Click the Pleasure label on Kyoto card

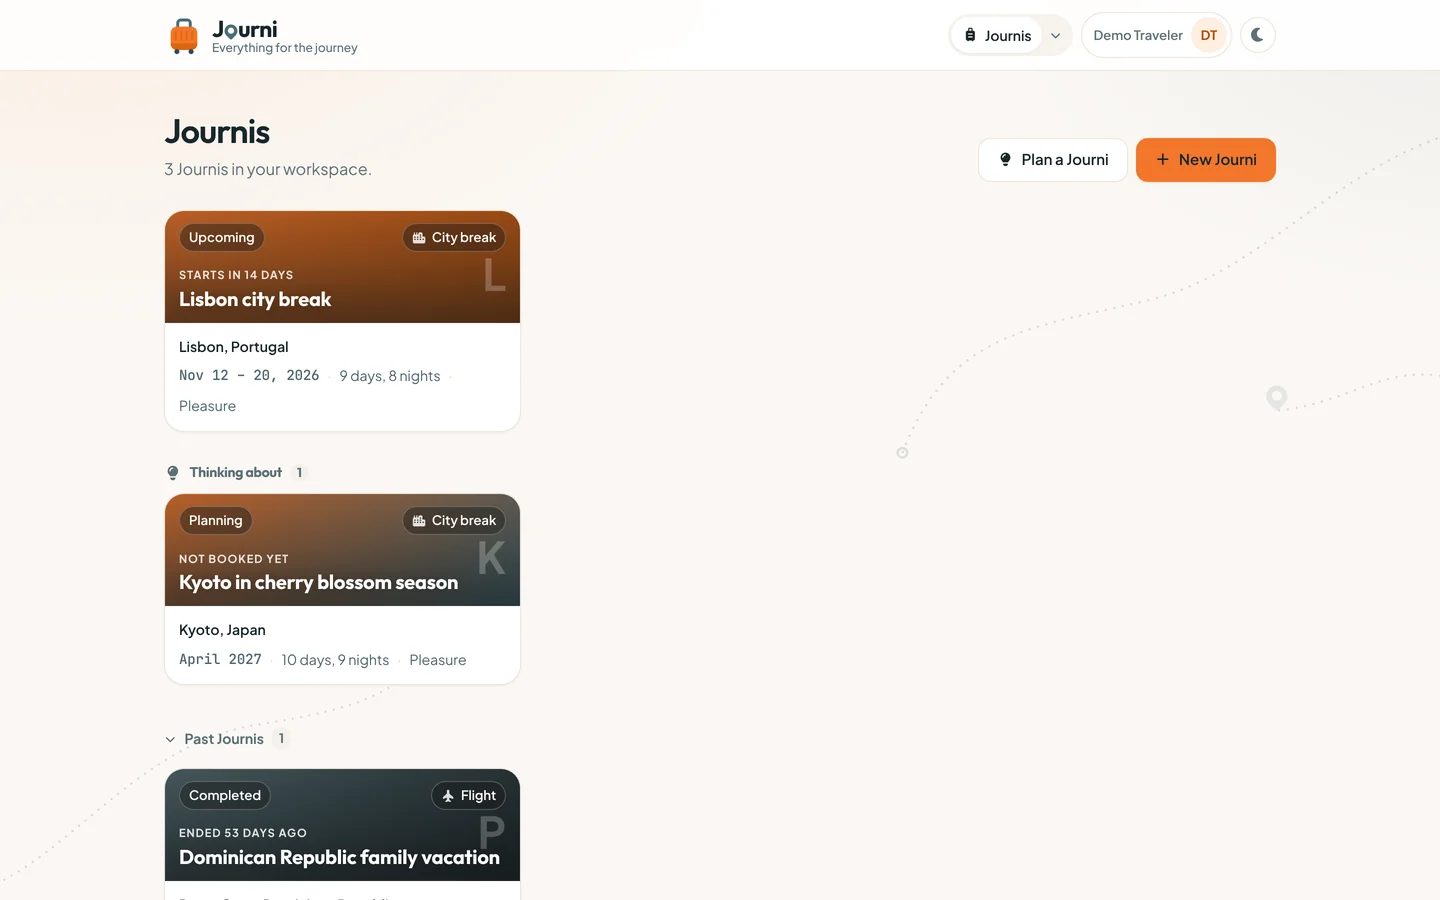click(x=438, y=660)
